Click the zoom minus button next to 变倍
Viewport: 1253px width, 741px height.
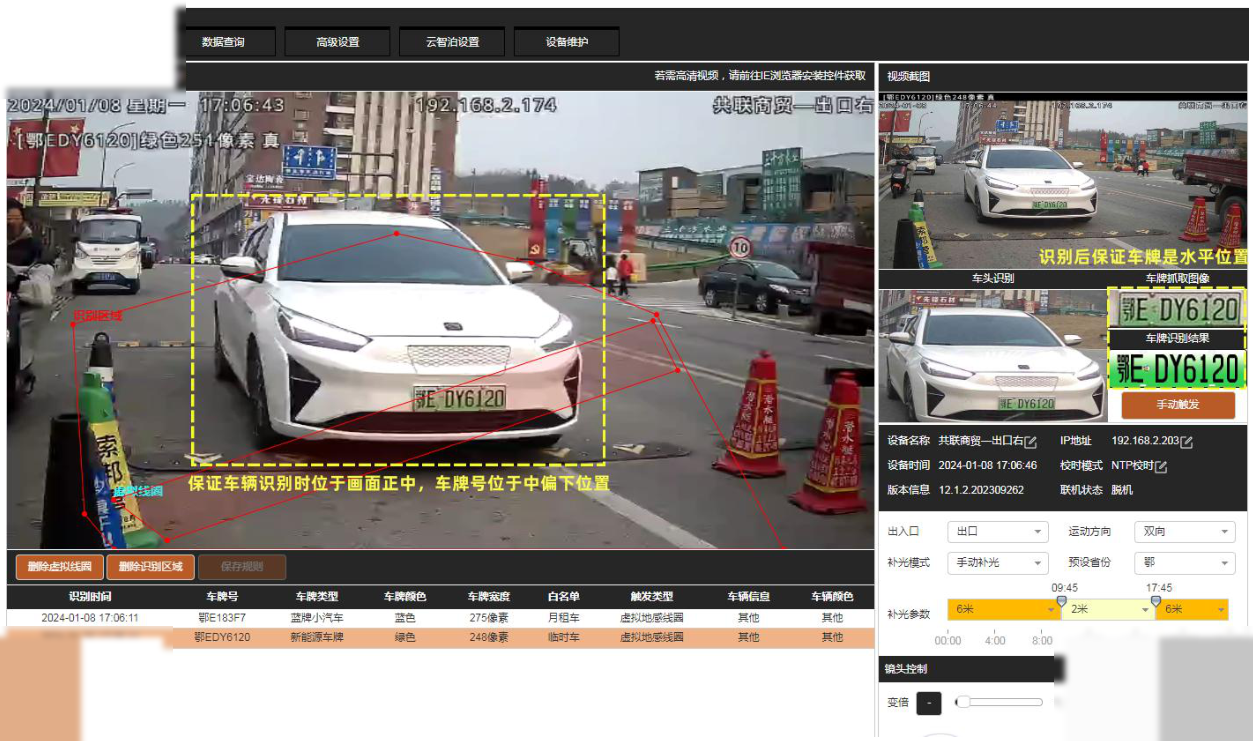pyautogui.click(x=929, y=703)
